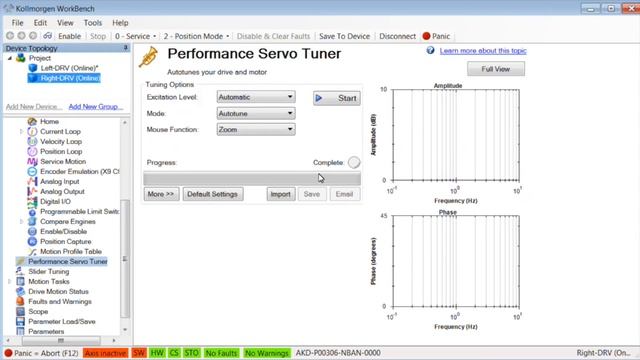This screenshot has width=640, height=360.
Task: Click the Programmable Limit Switch icon
Action: click(x=32, y=211)
